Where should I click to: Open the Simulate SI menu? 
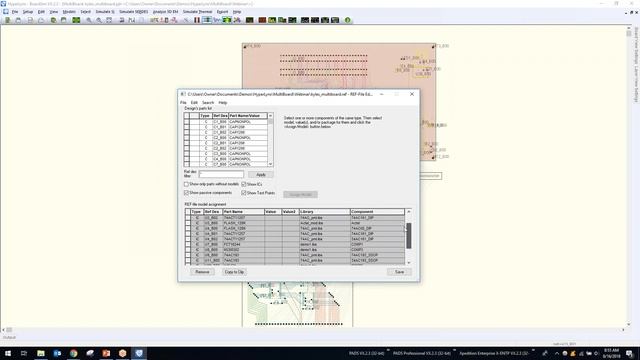pos(105,12)
